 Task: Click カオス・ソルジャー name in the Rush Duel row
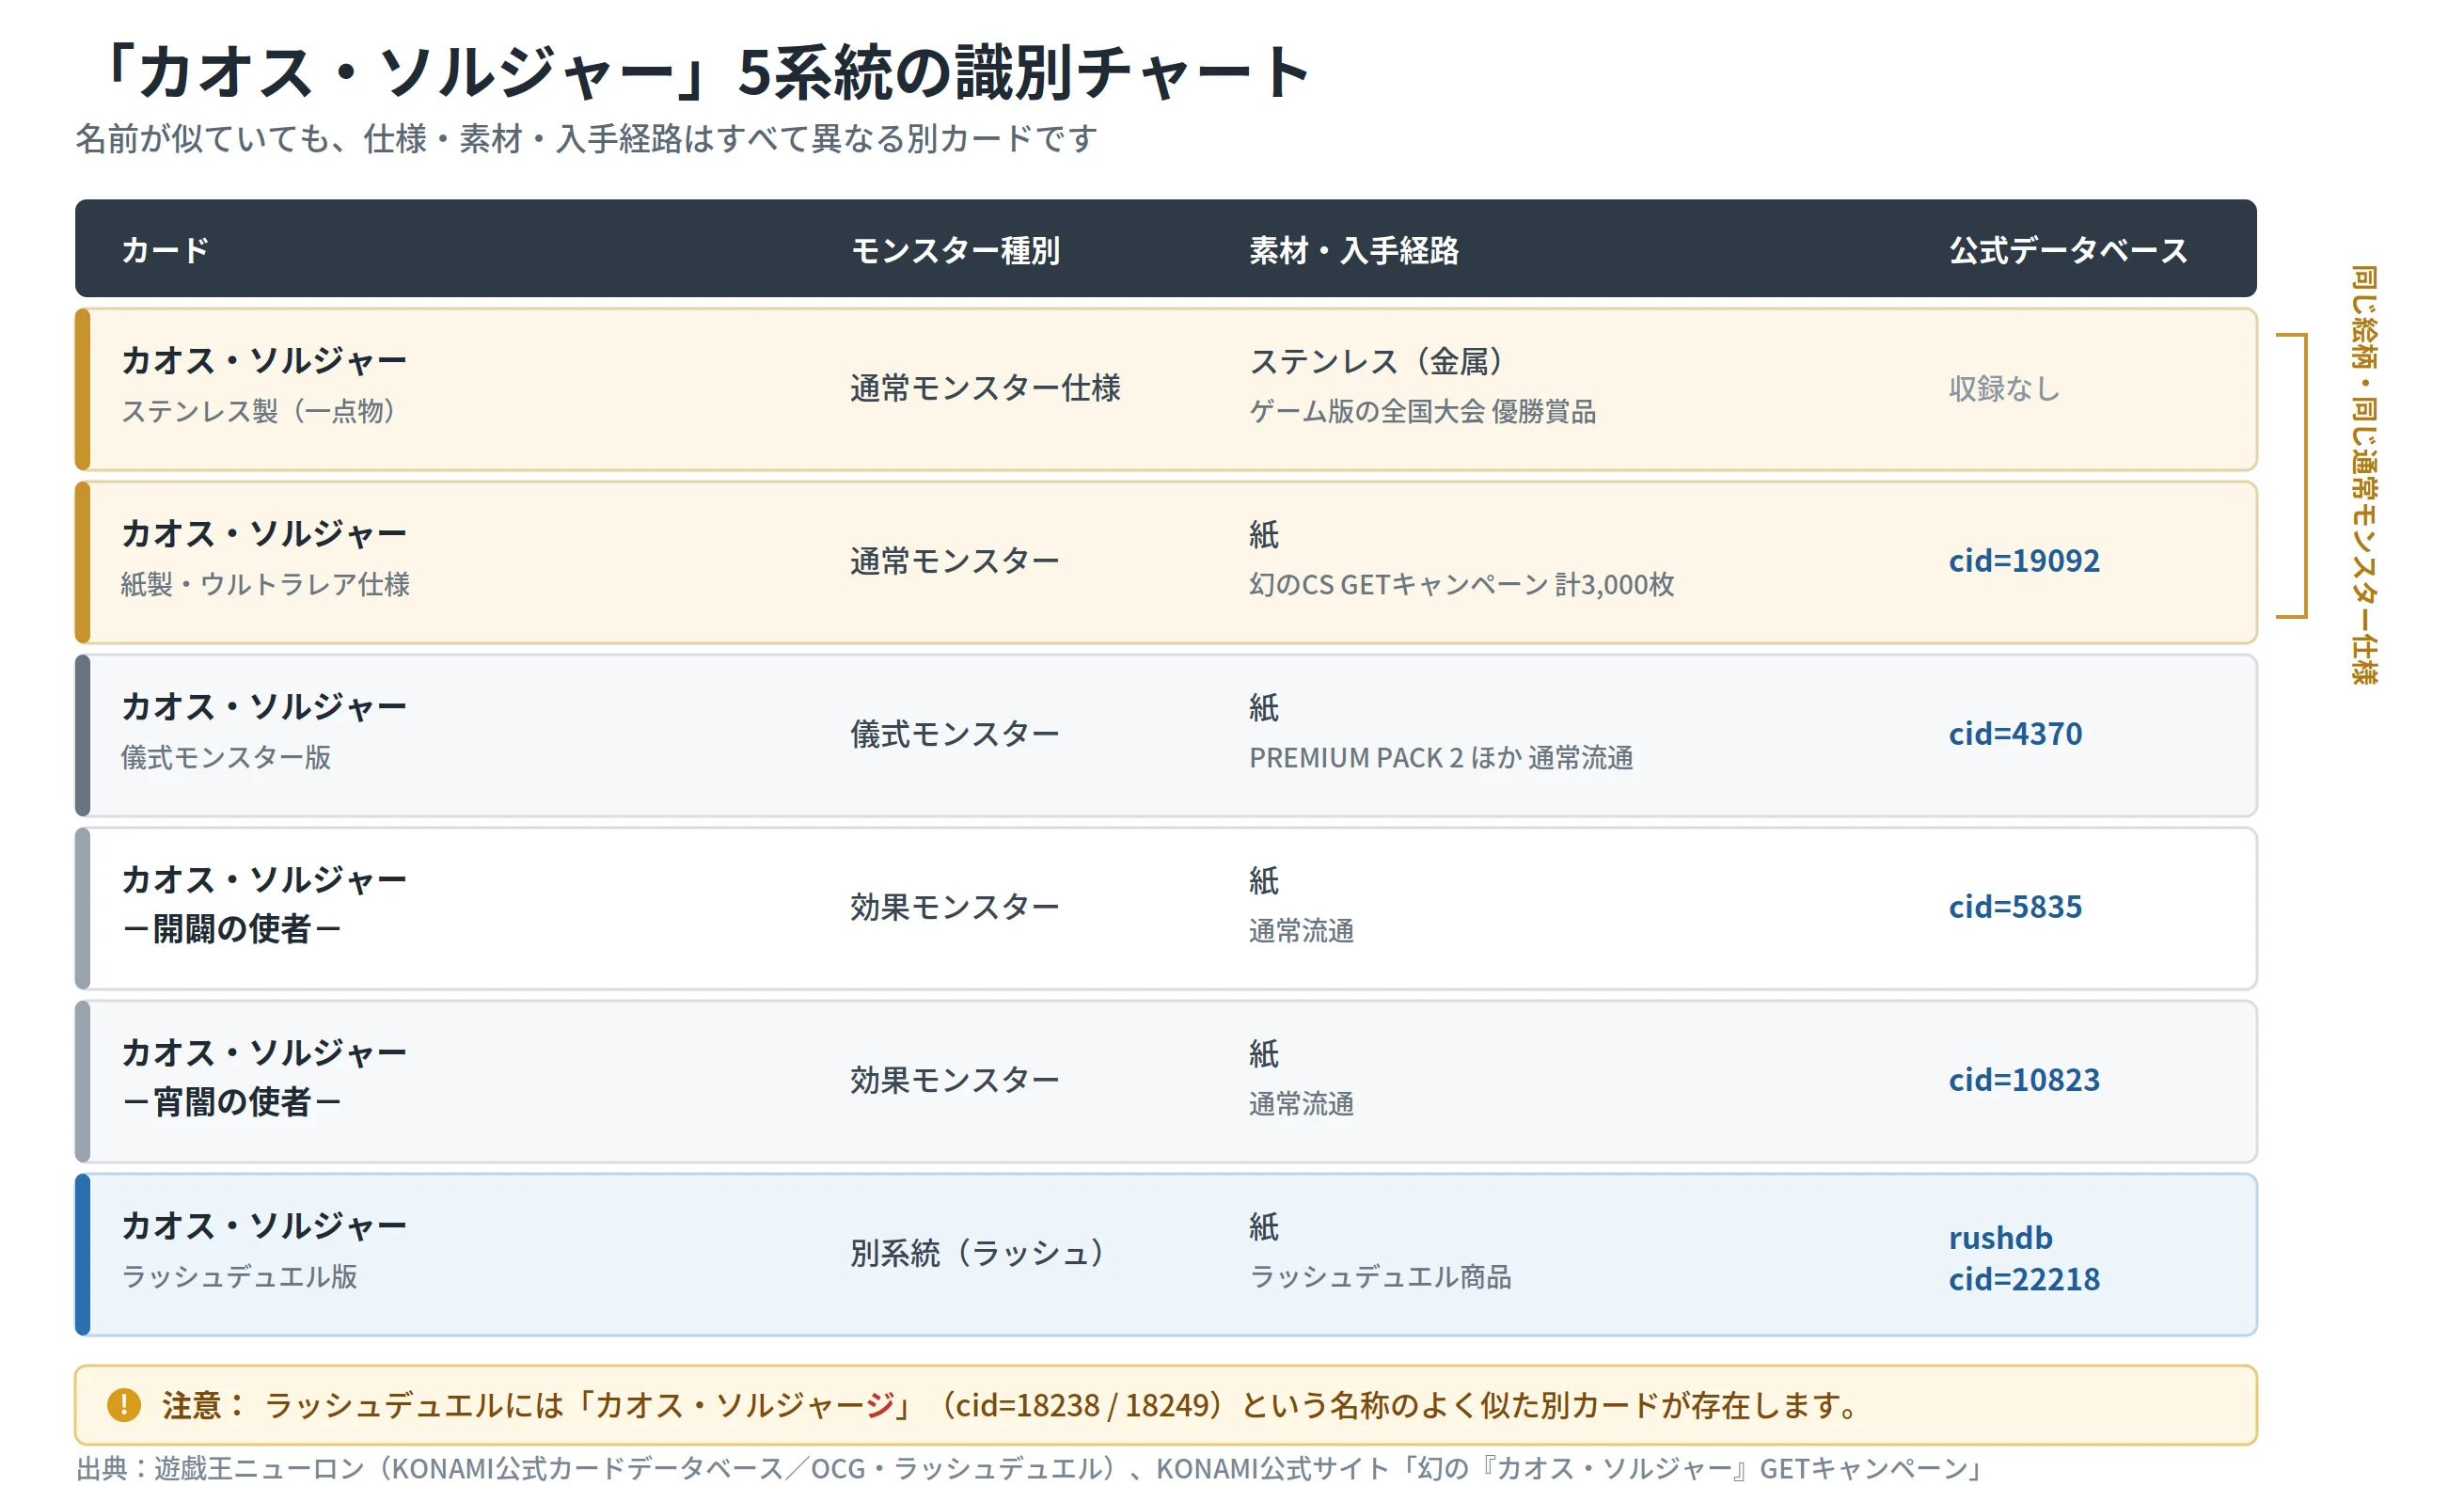point(264,1225)
